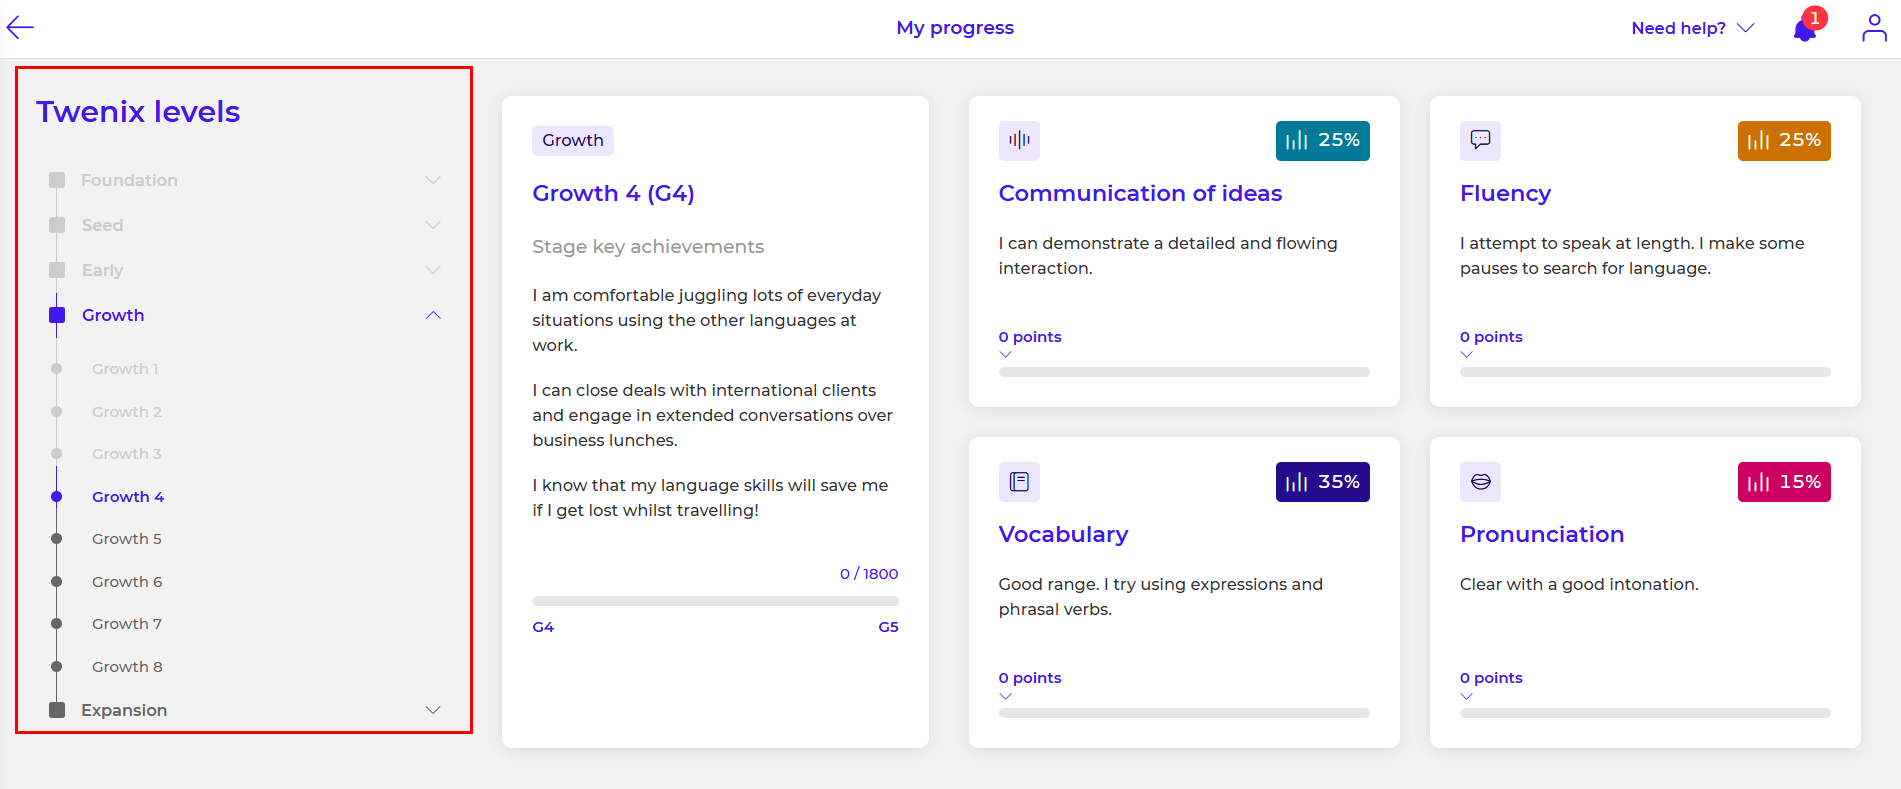
Task: Click the Pronunciation 0 points link
Action: tap(1490, 678)
